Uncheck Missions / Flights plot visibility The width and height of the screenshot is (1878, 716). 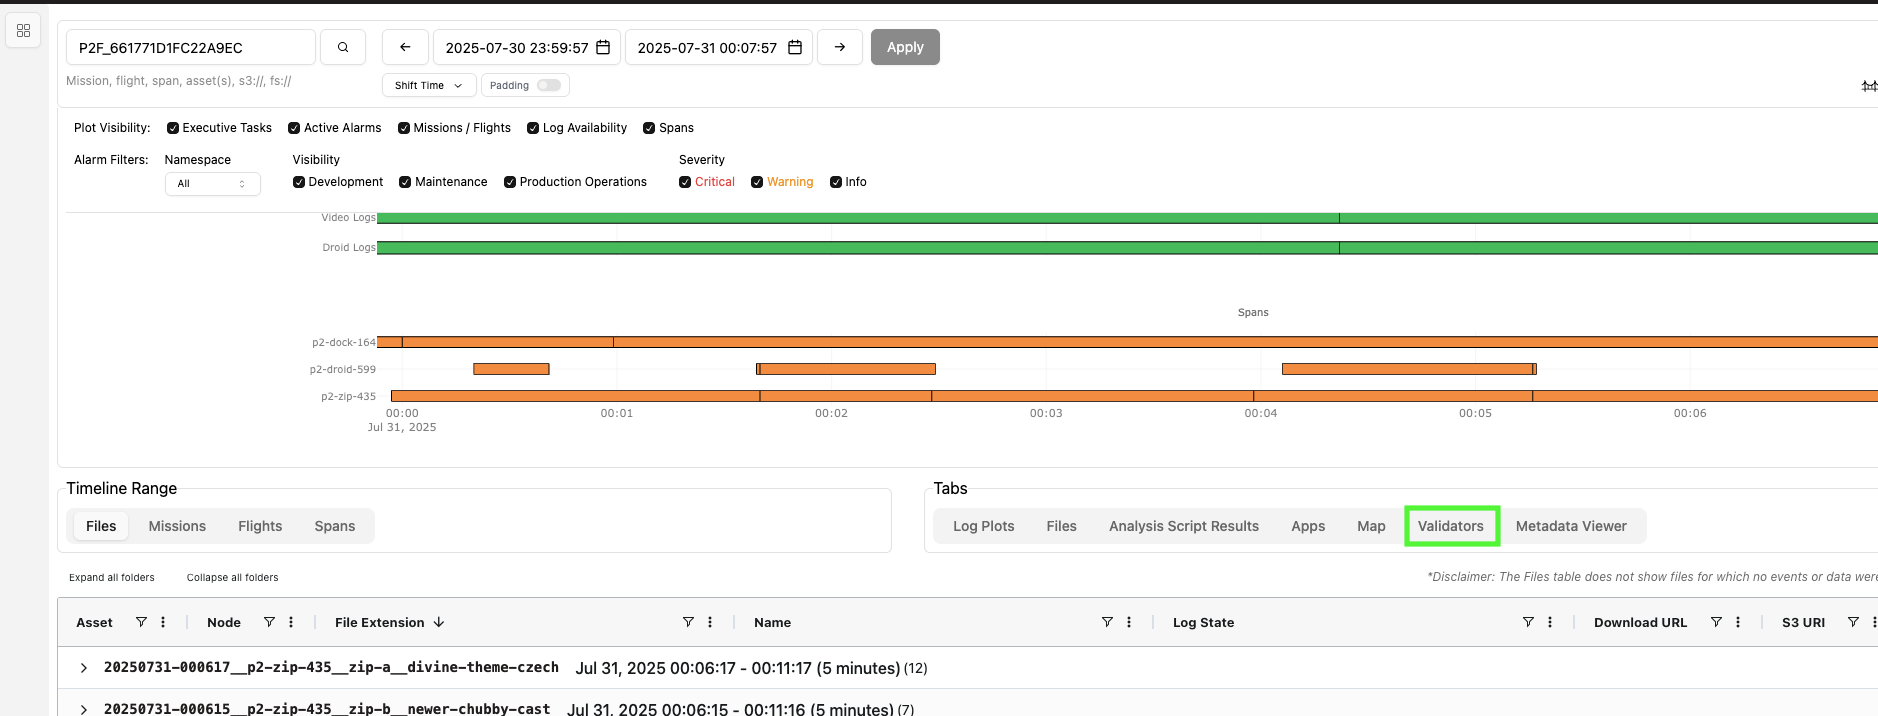pos(404,128)
